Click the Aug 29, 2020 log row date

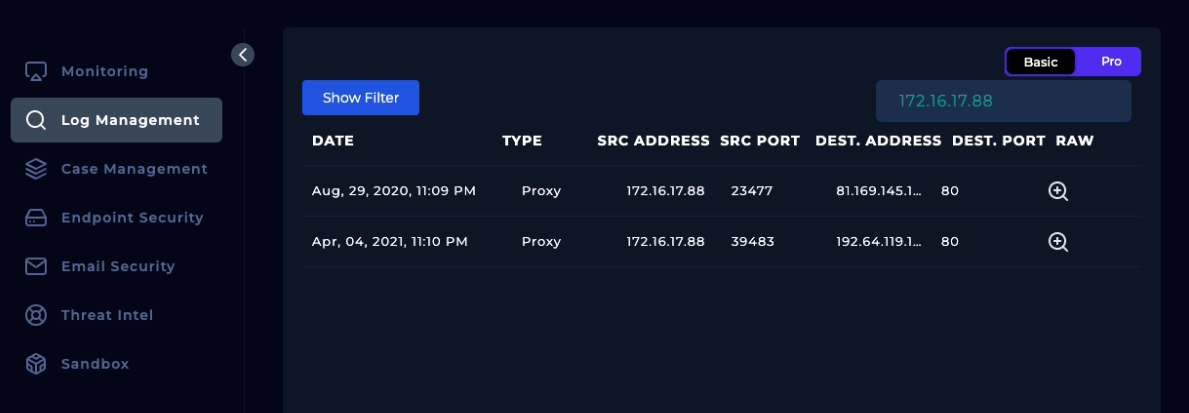[393, 191]
